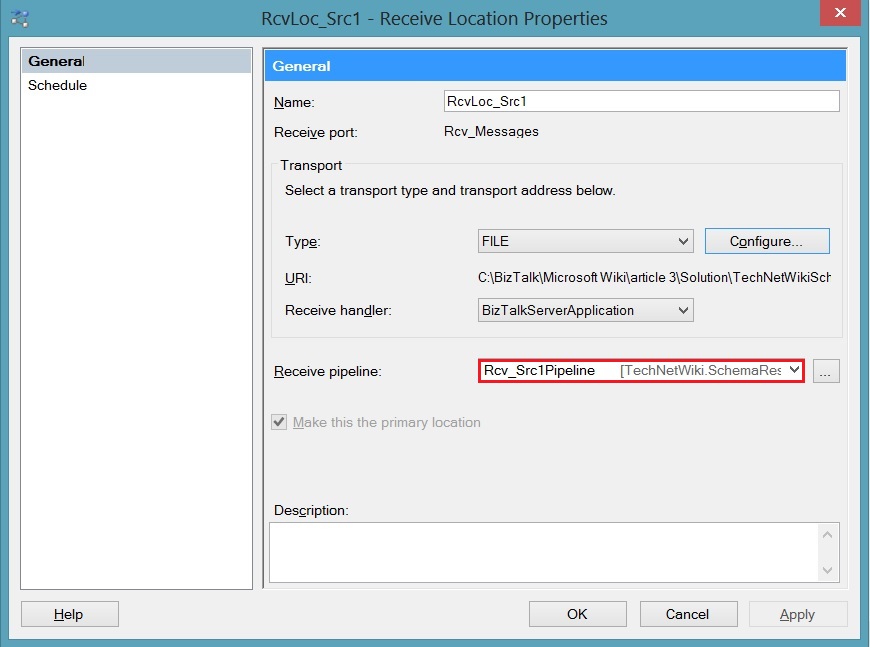Click the 'Name:' label
This screenshot has width=870, height=647.
(294, 103)
